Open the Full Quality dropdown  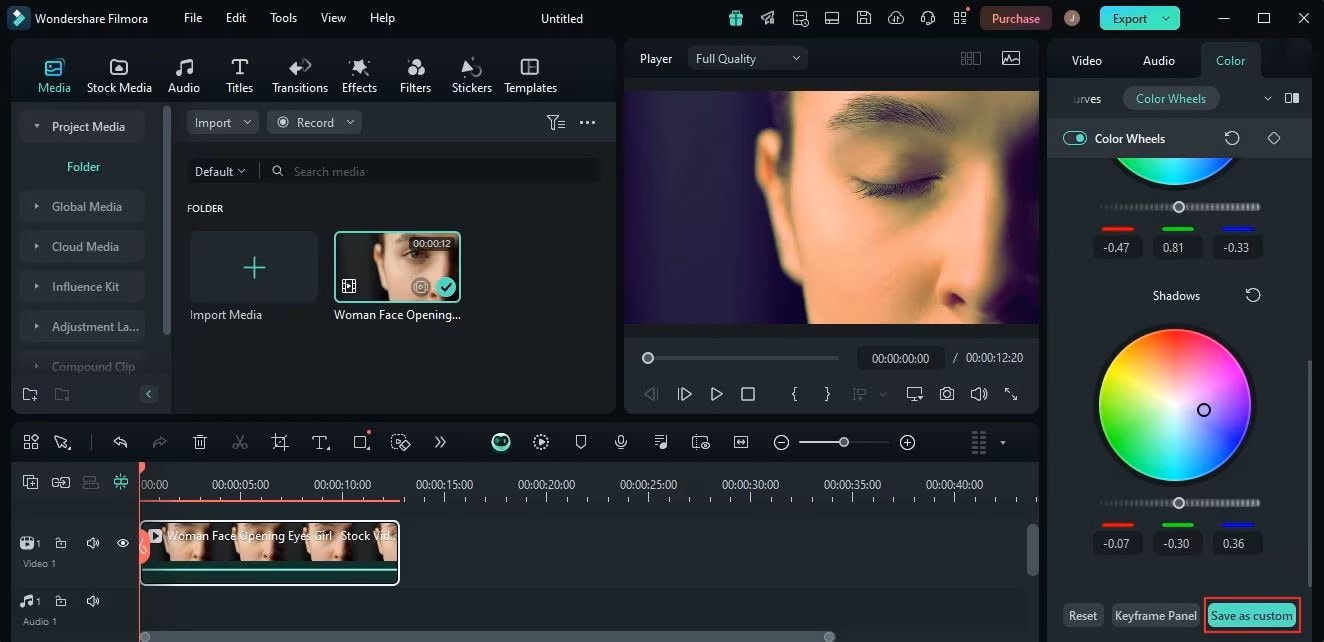[747, 58]
